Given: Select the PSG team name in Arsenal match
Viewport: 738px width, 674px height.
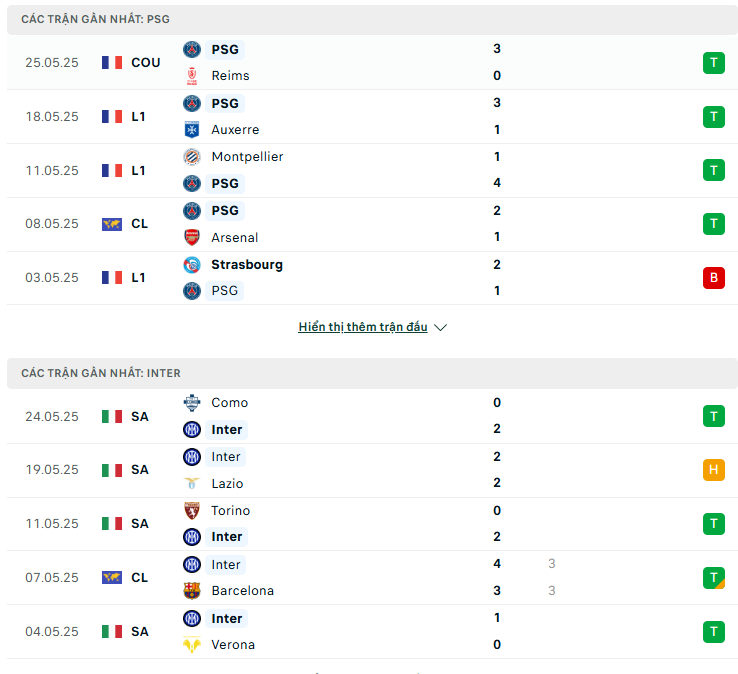Looking at the screenshot, I should [225, 210].
